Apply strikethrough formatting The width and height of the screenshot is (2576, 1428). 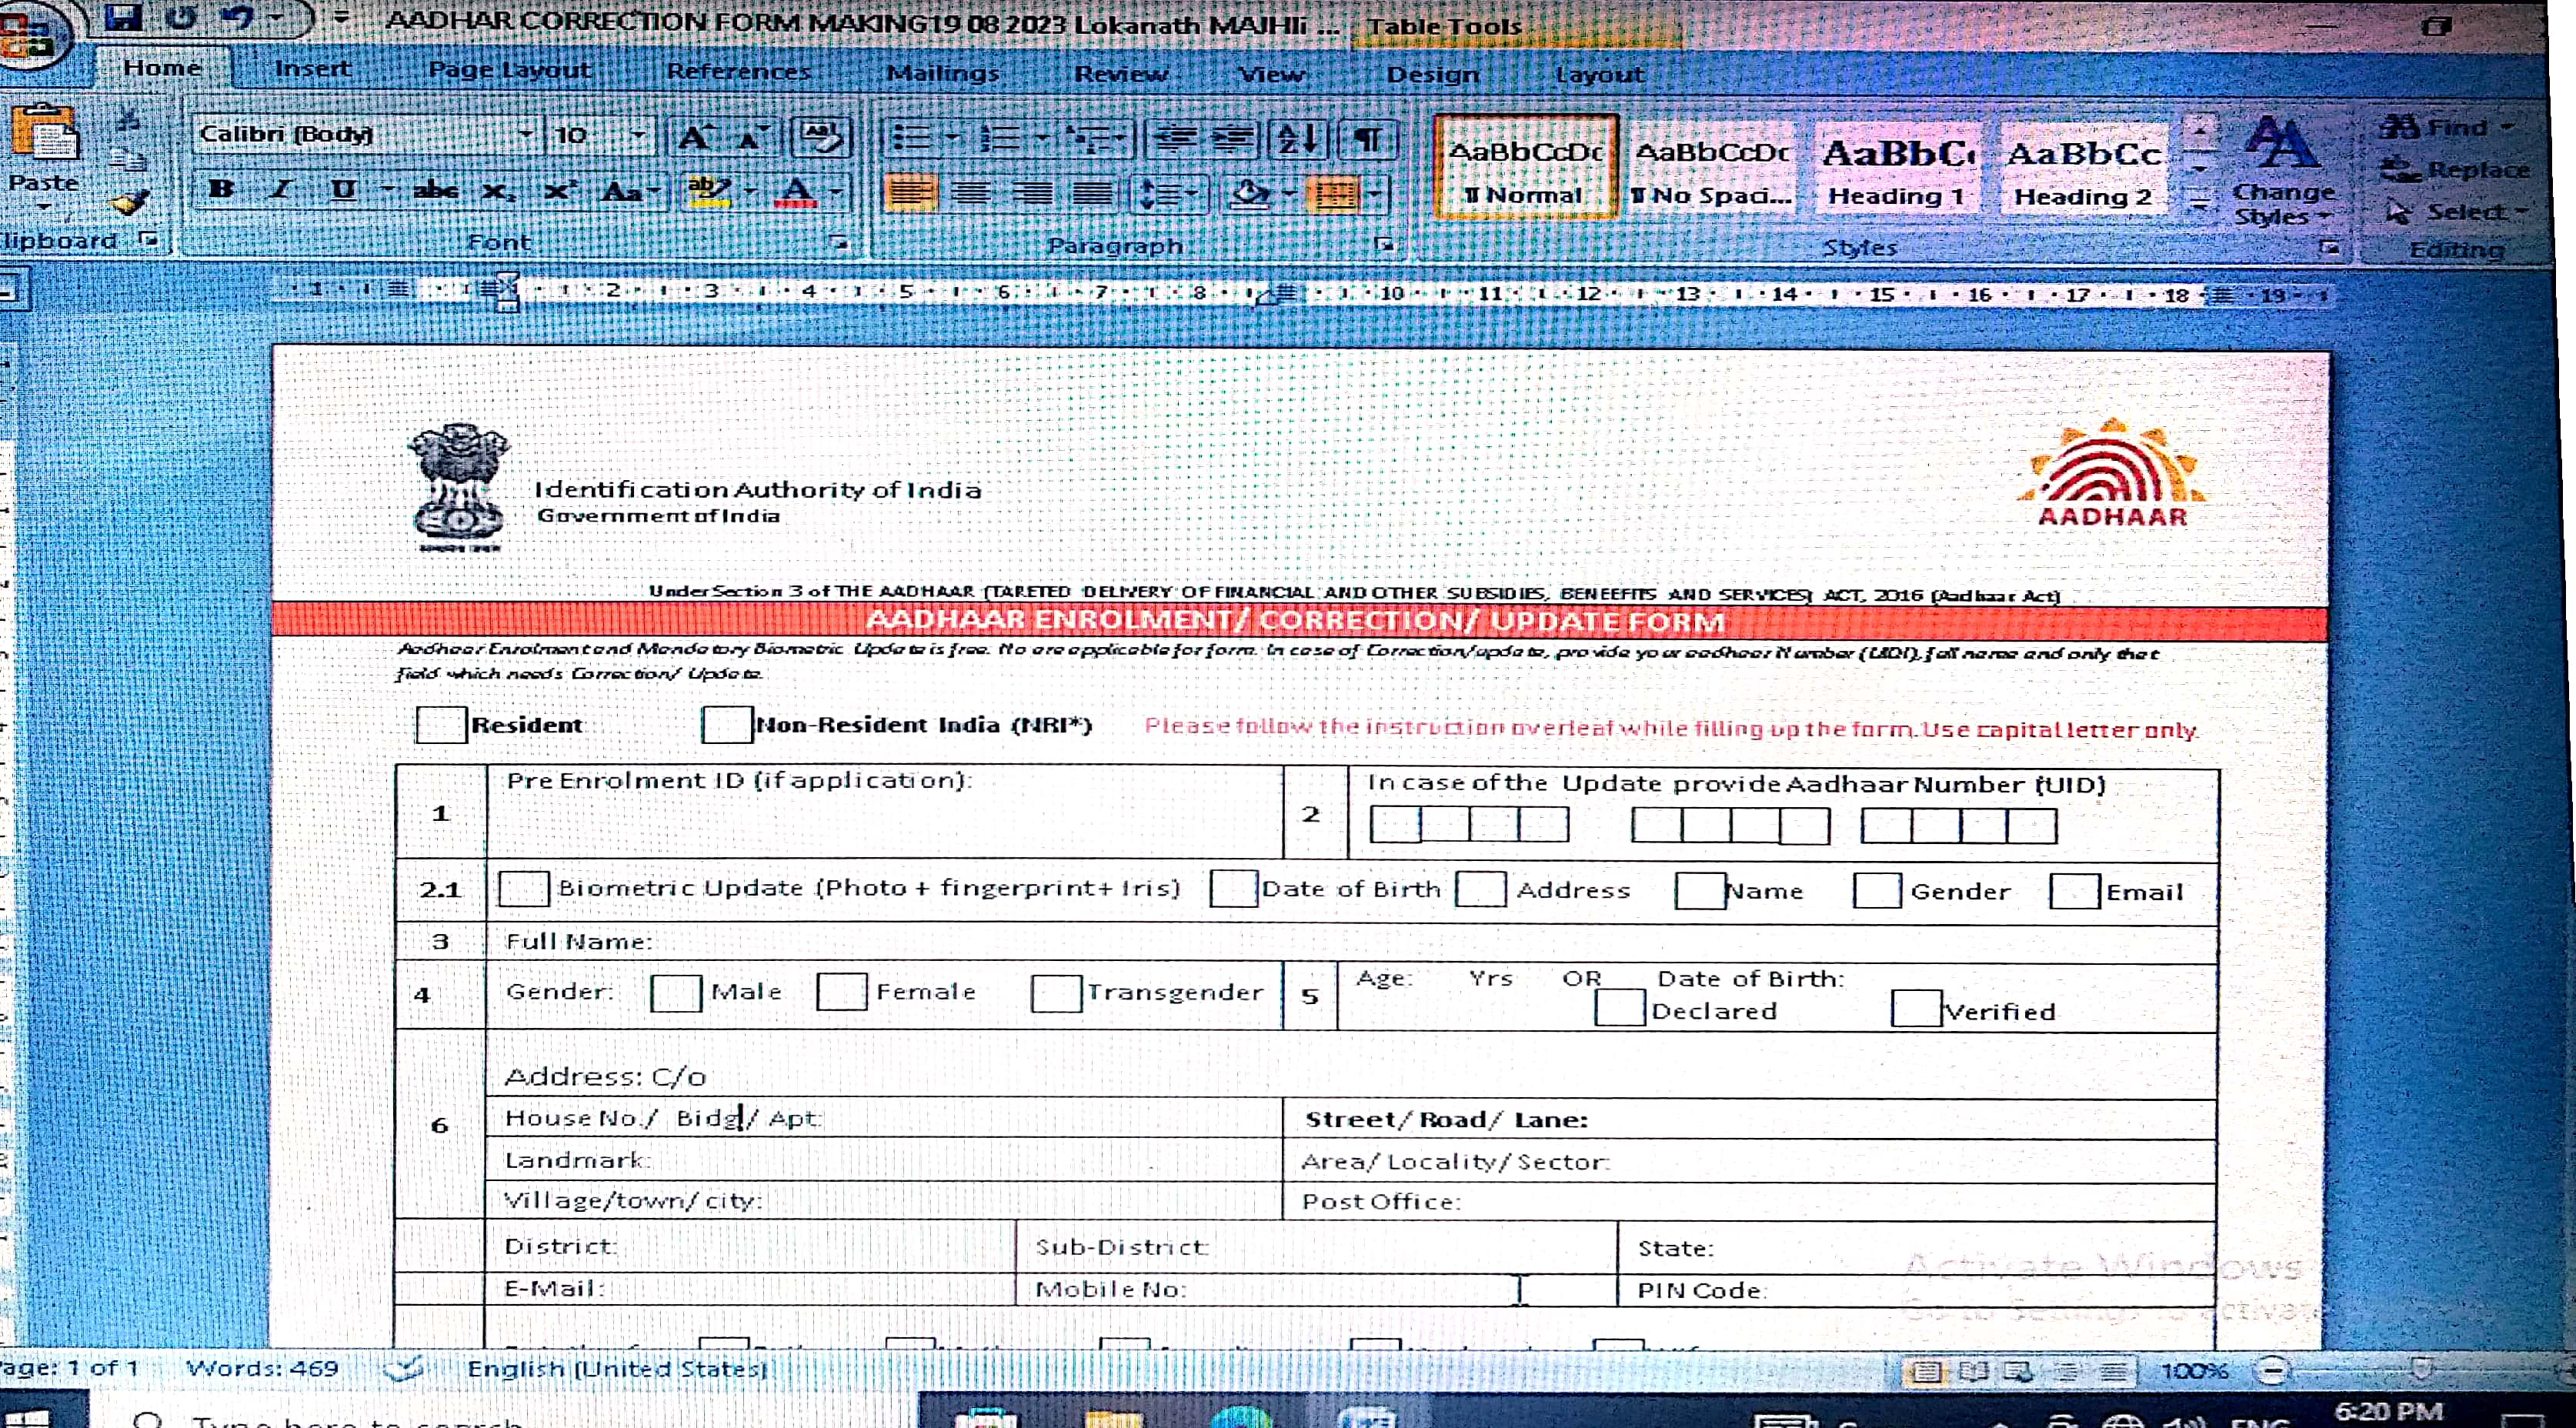pos(436,190)
